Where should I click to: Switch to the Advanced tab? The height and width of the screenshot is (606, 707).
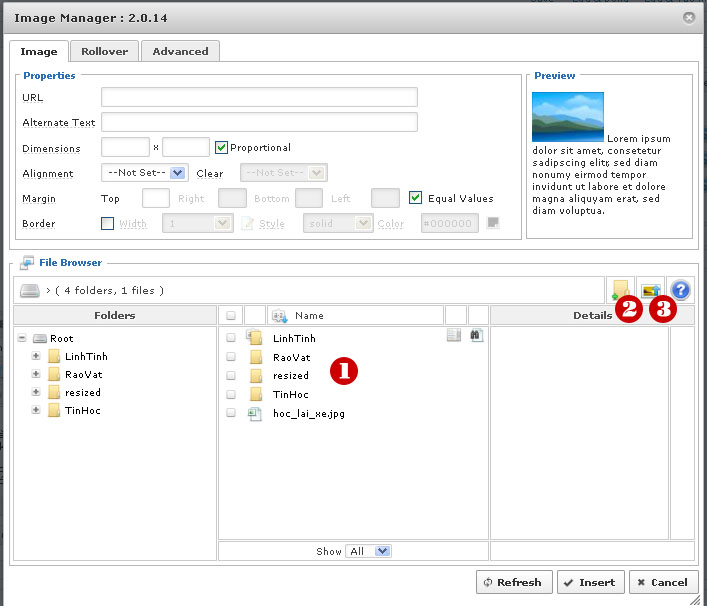180,51
